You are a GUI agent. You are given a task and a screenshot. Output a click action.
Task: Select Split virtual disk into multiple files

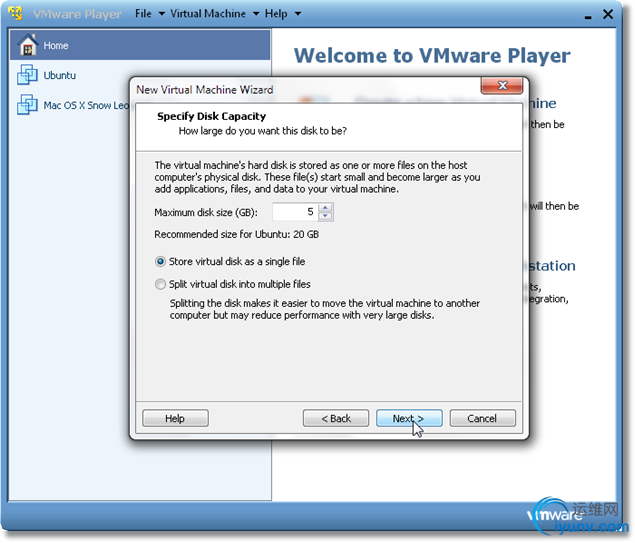point(160,284)
